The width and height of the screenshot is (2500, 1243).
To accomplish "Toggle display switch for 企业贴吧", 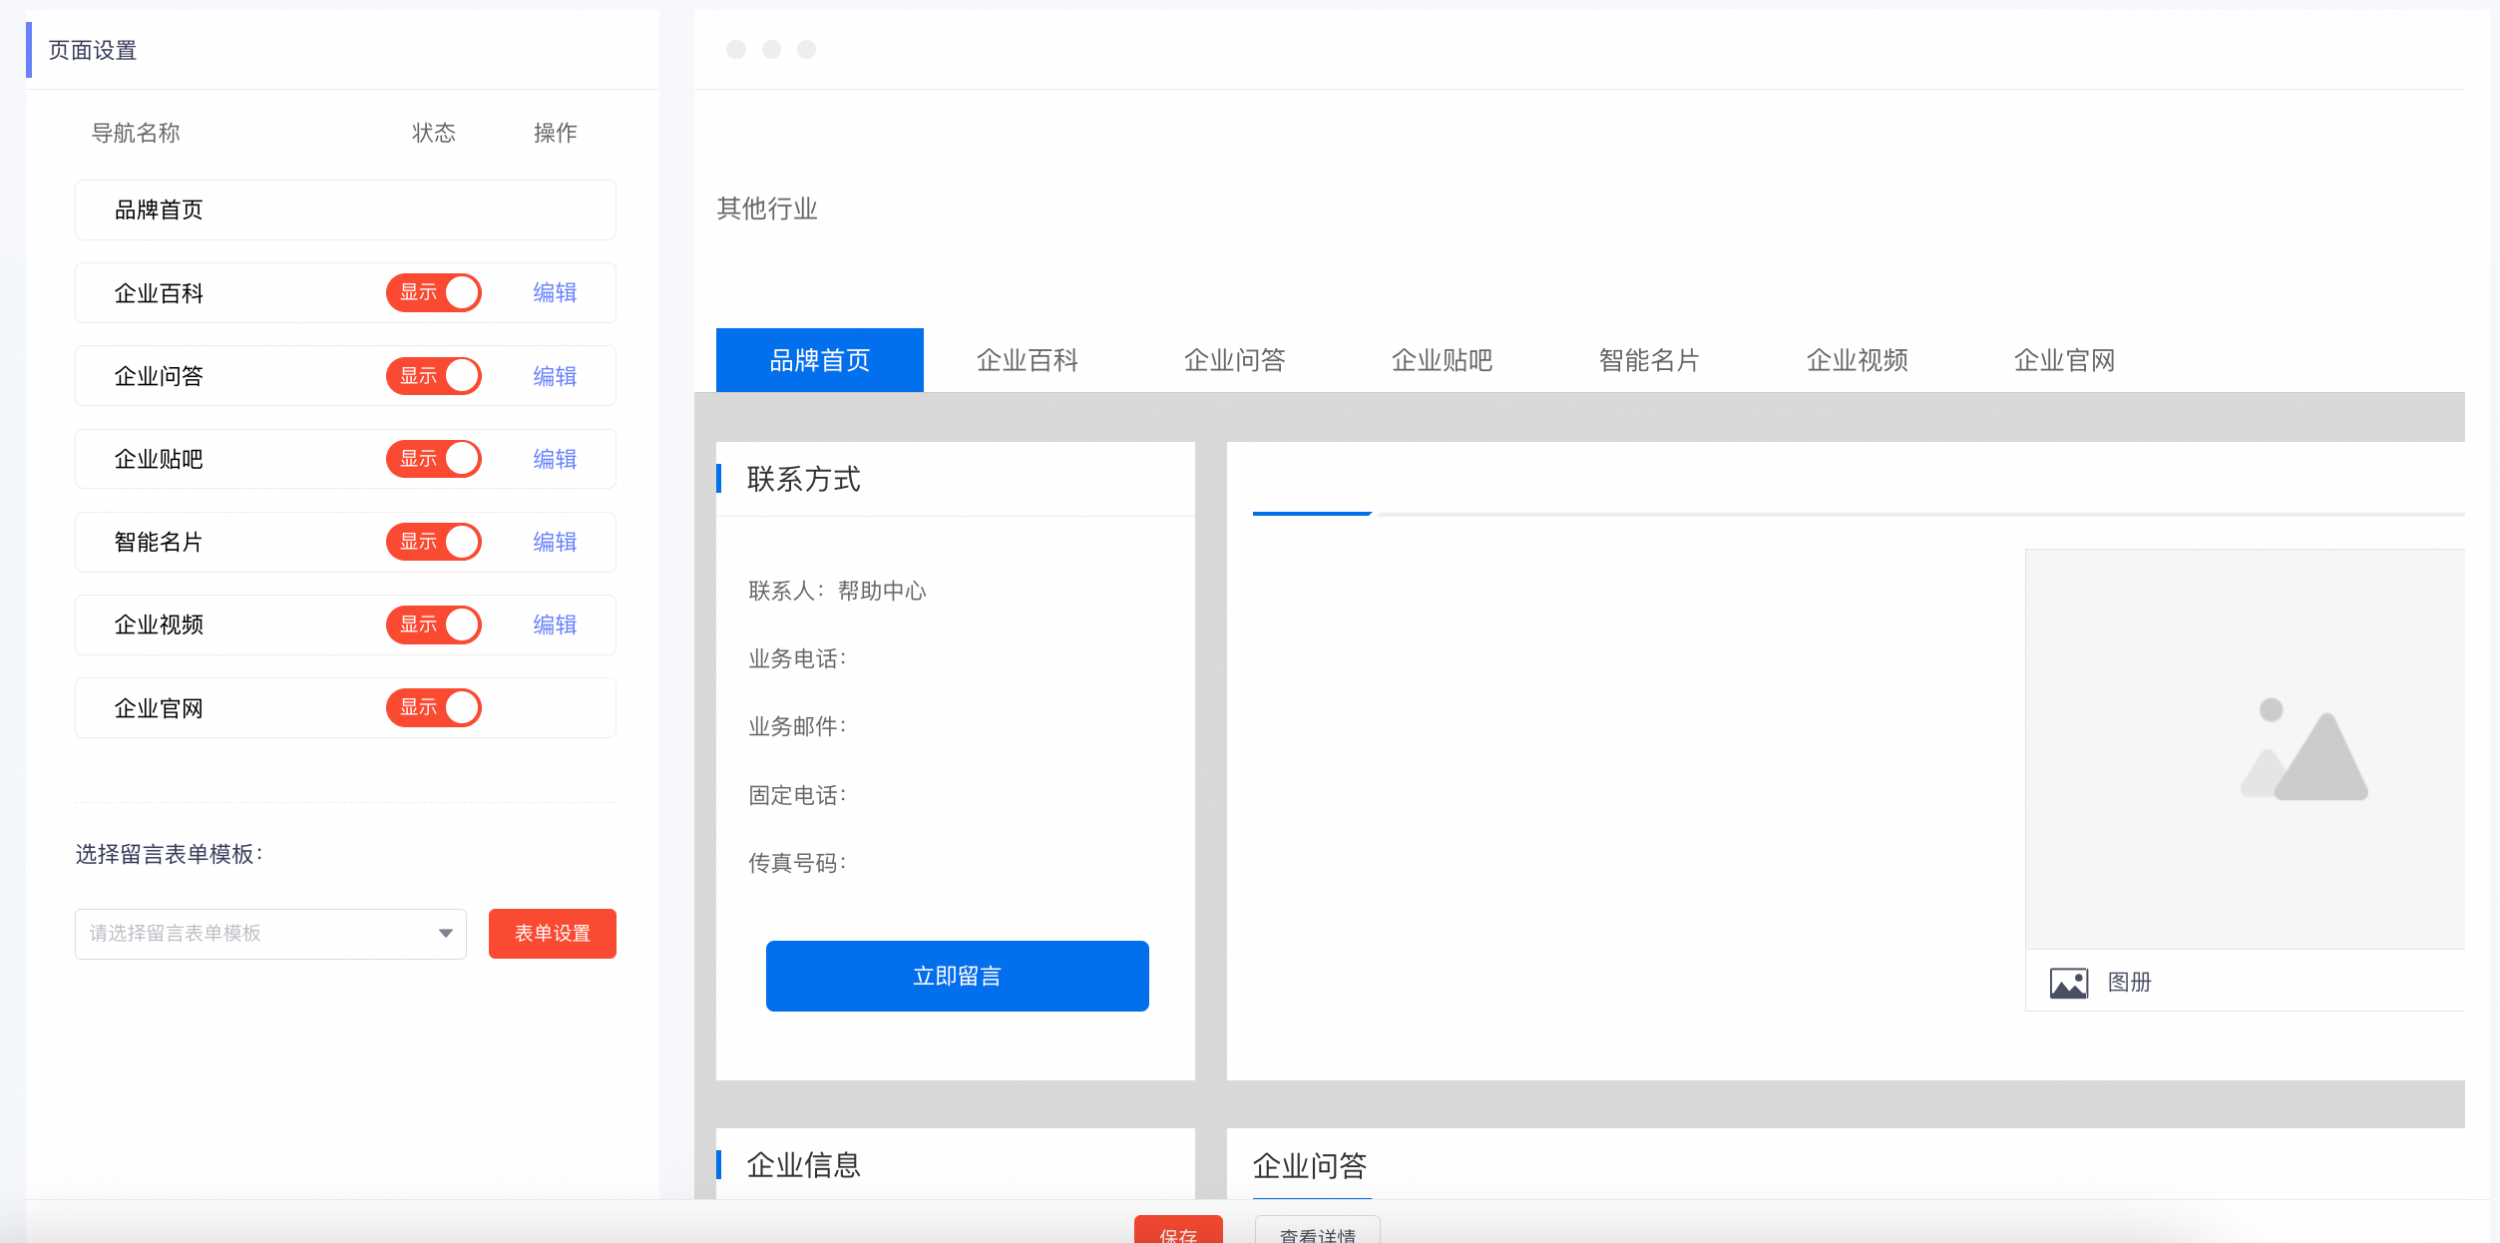I will (x=434, y=459).
